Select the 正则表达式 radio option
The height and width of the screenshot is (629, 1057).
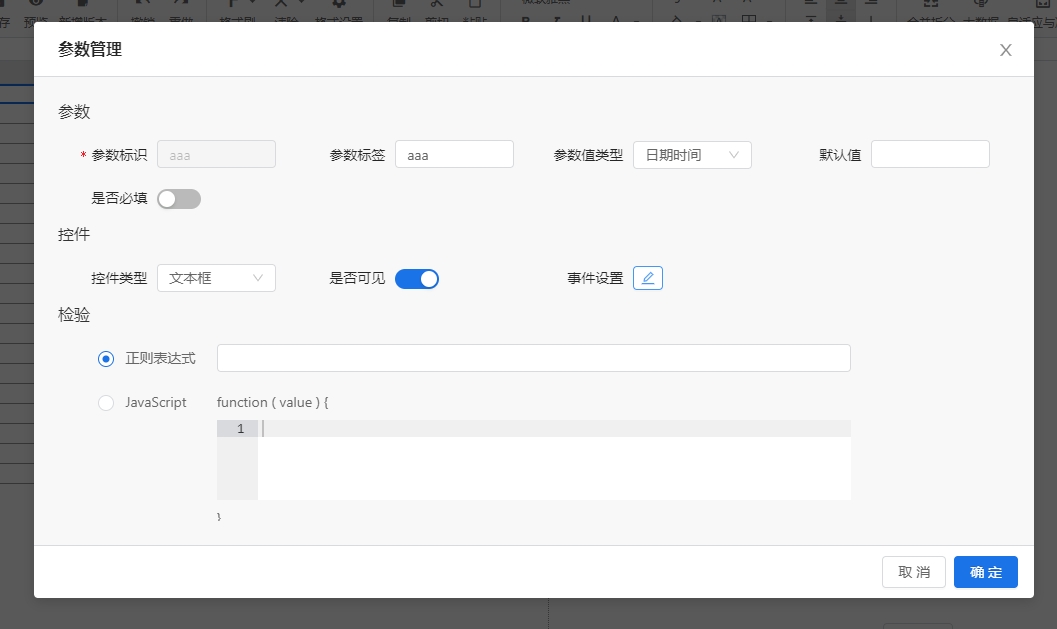tap(106, 358)
